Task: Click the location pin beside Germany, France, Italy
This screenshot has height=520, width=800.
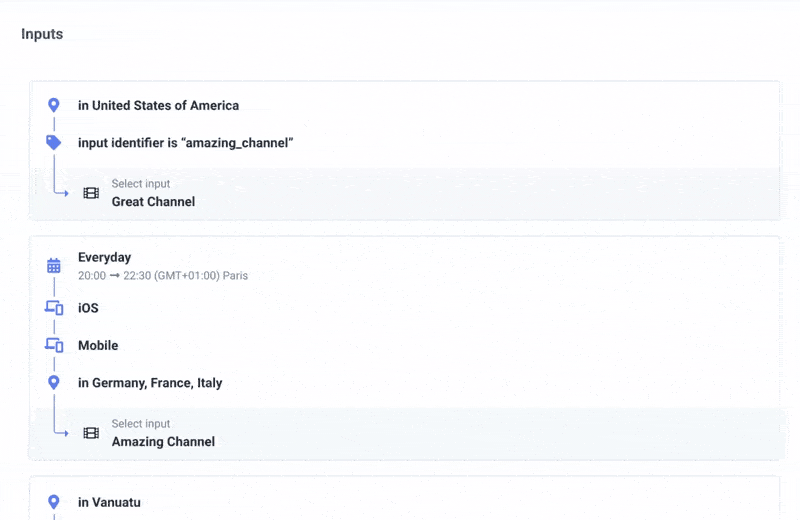Action: click(54, 382)
